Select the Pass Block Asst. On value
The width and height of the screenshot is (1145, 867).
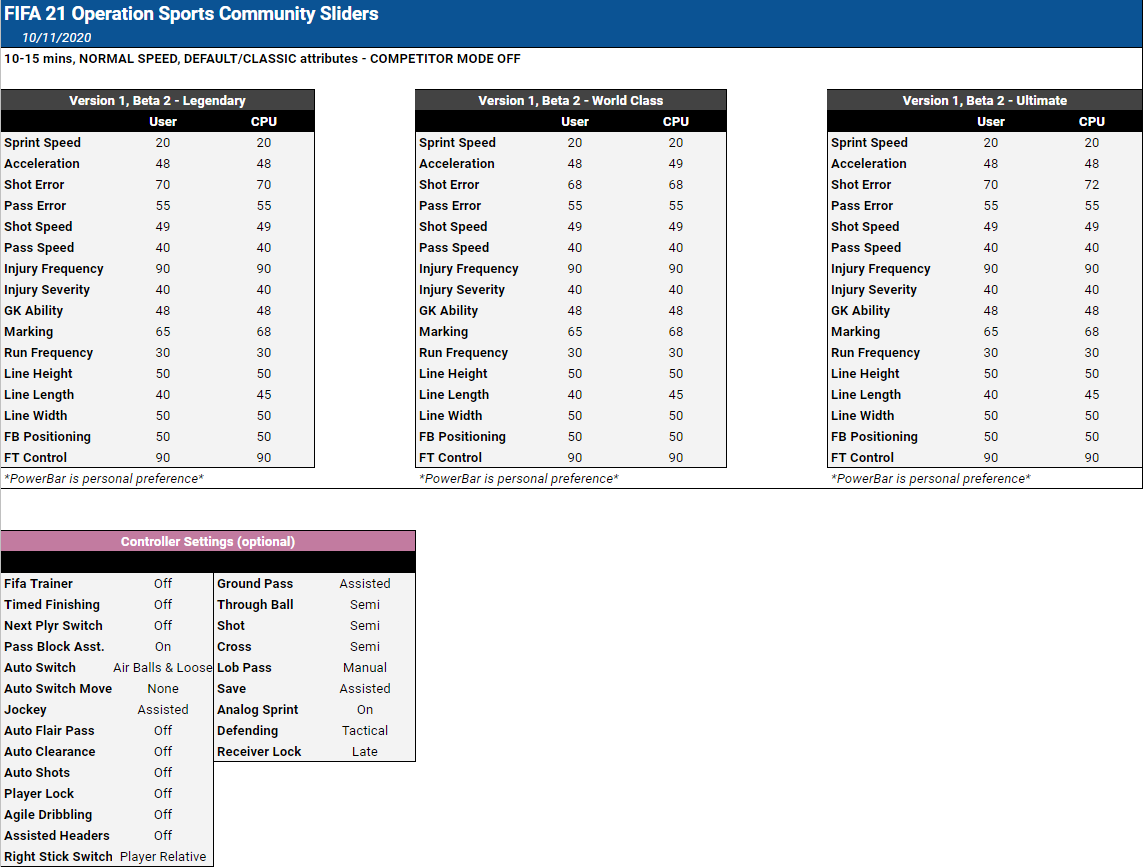click(x=163, y=646)
